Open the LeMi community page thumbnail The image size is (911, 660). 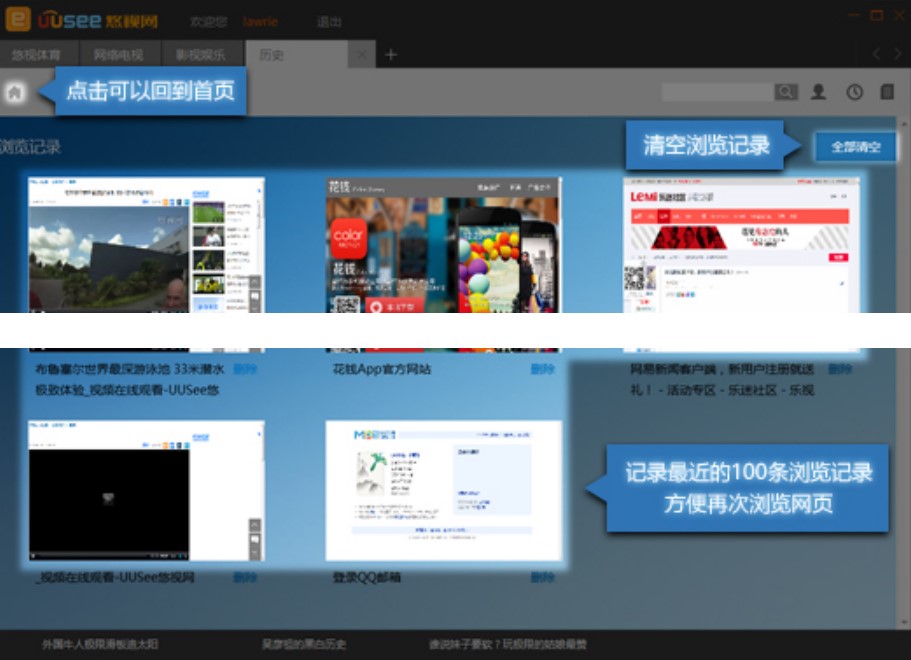point(741,264)
